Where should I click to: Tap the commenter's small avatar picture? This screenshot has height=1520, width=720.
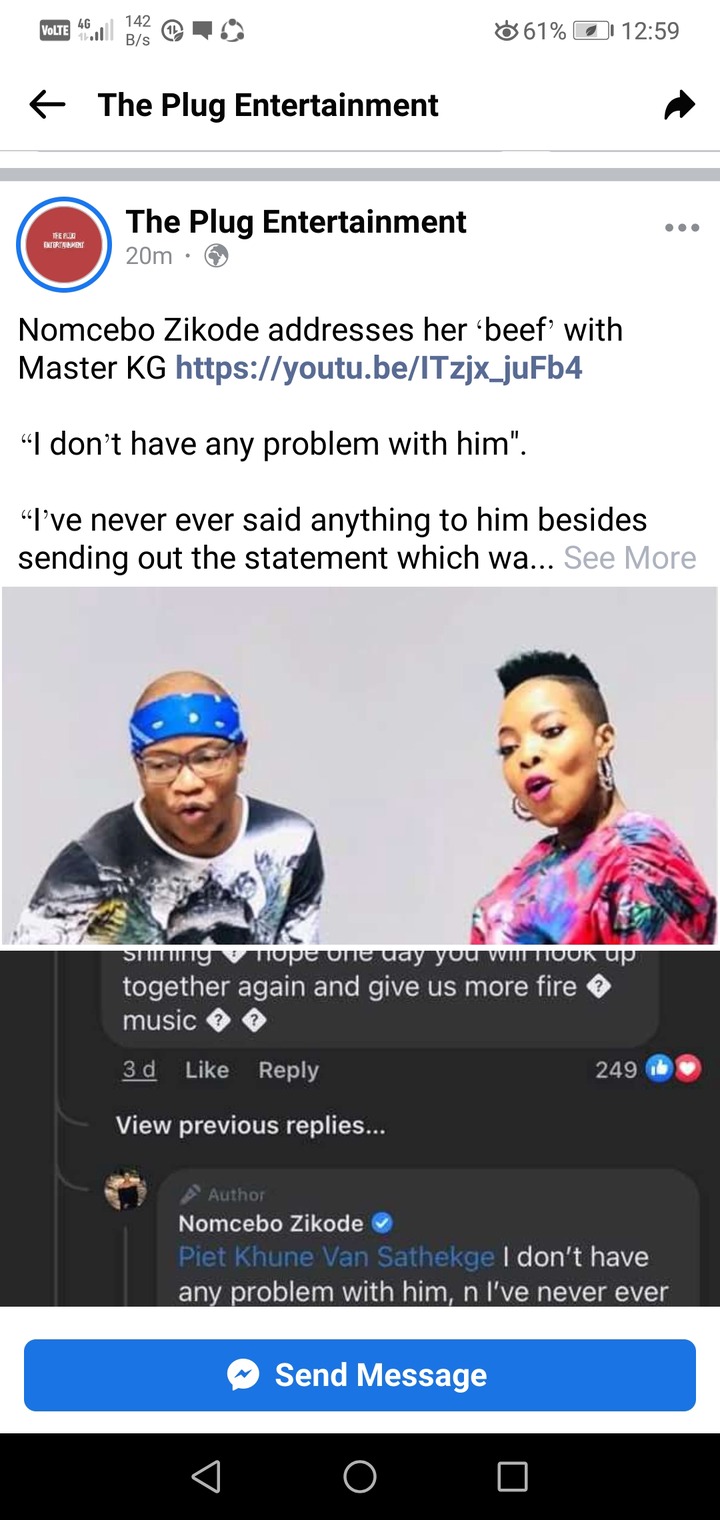[x=126, y=1190]
